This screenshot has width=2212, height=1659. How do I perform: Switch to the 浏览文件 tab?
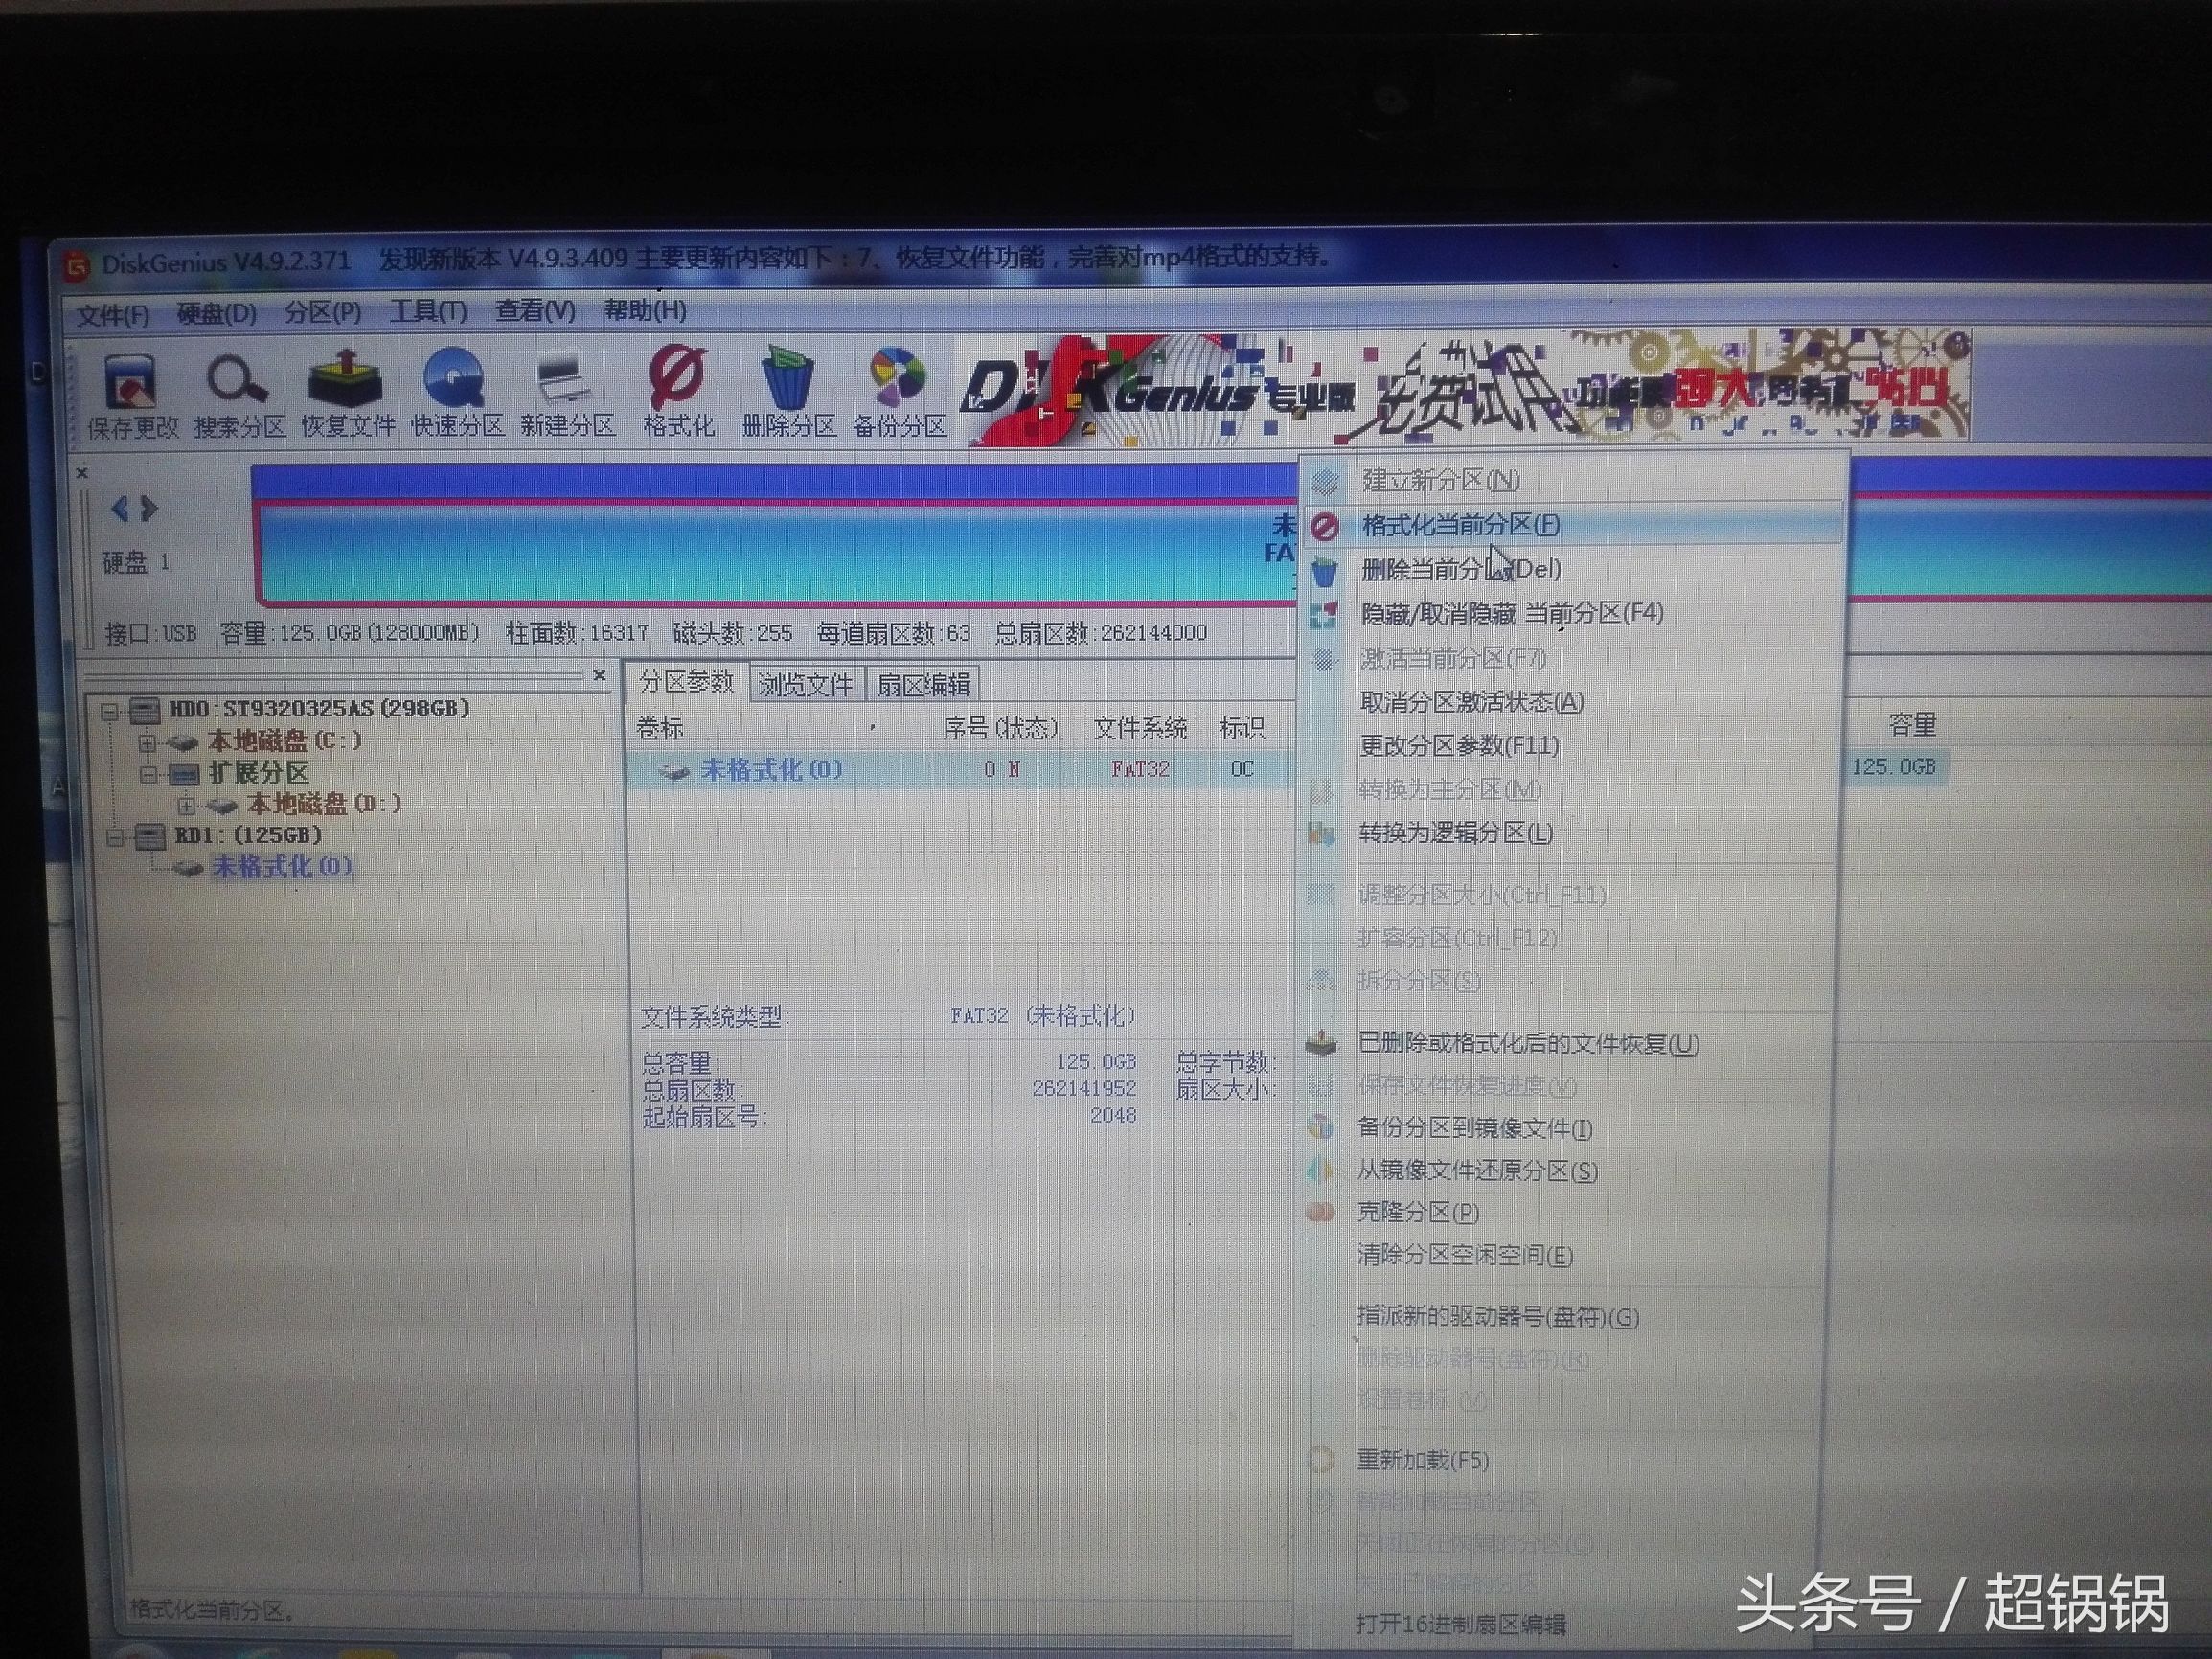[805, 685]
